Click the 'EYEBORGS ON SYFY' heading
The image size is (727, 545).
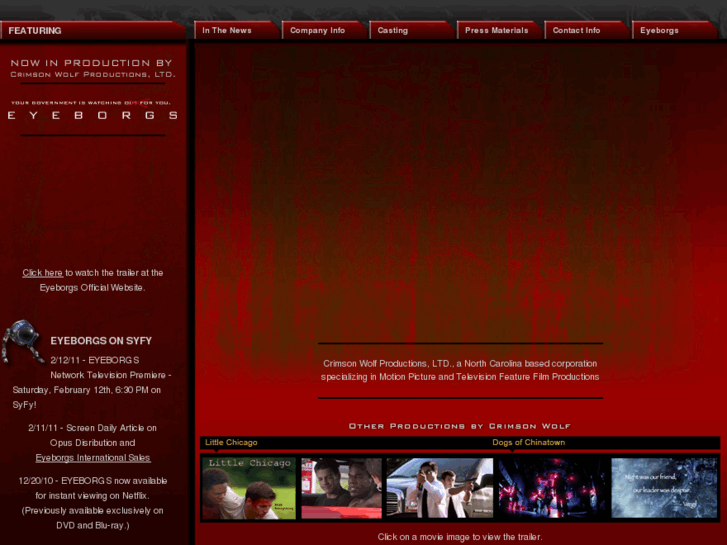(x=101, y=341)
